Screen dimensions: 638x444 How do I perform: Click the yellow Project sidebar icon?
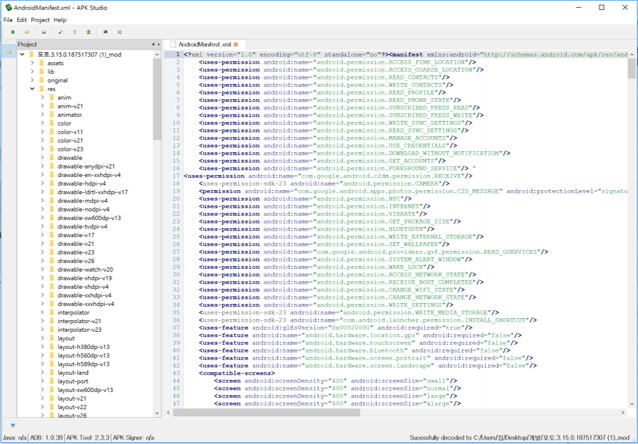coord(9,52)
